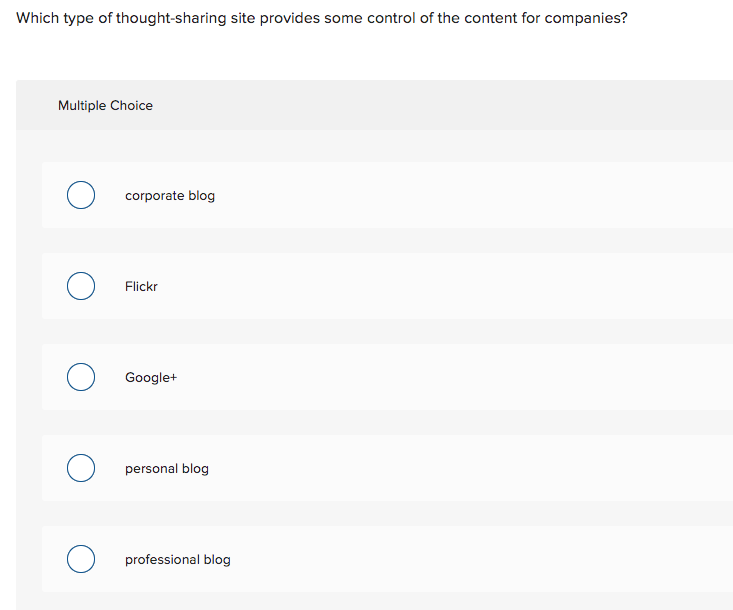
Task: Click the "professional blog" answer text
Action: click(x=178, y=560)
